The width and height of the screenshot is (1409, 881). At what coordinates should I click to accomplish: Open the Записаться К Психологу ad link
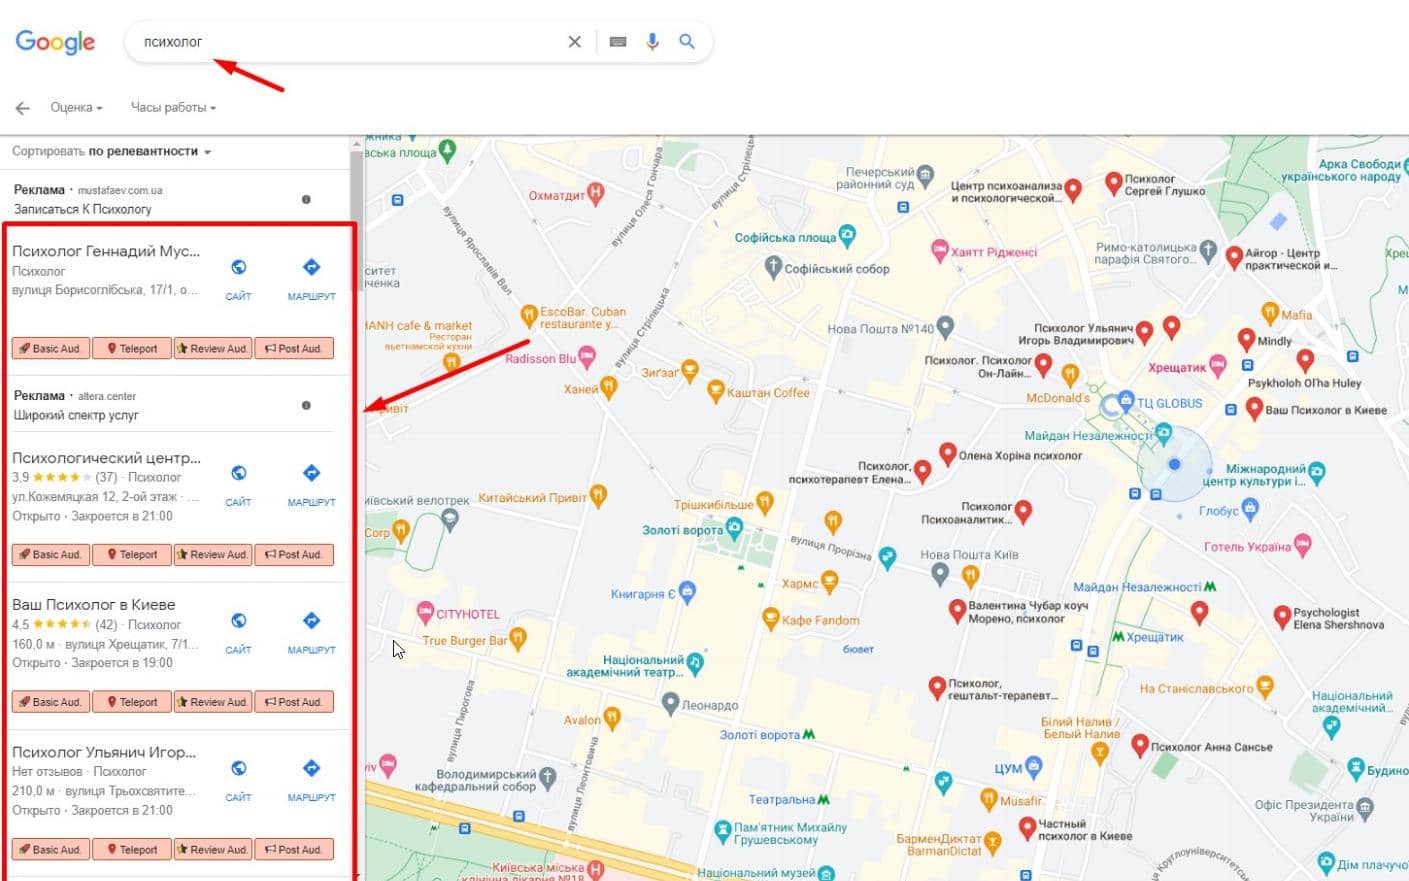coord(83,209)
